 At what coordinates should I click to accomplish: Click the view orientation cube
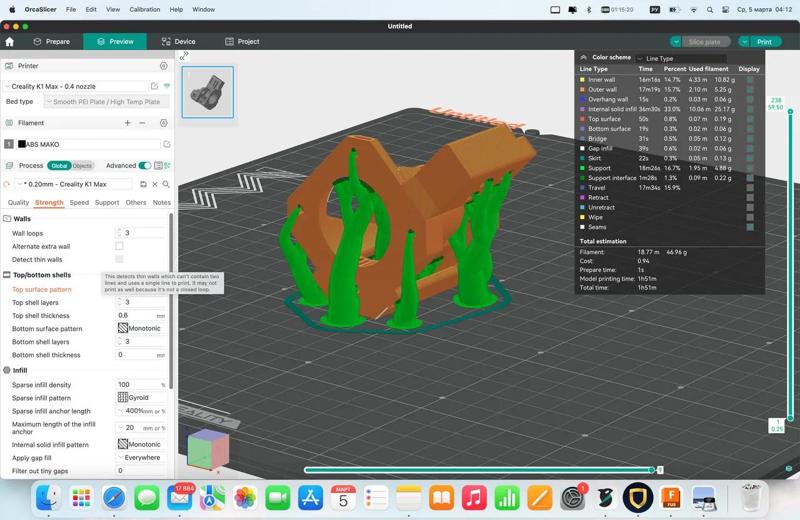tap(207, 449)
